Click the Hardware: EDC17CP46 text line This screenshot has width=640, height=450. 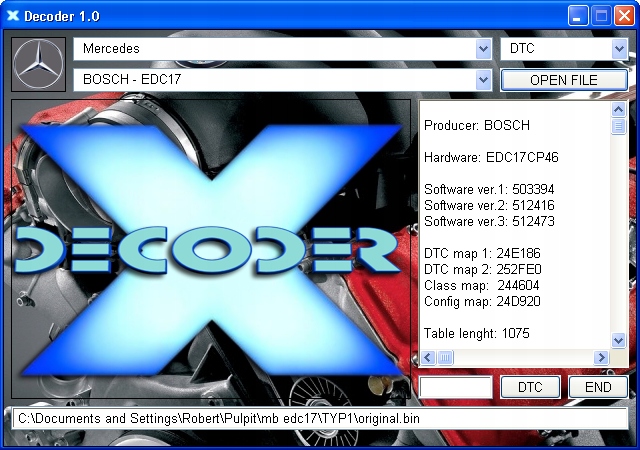pyautogui.click(x=491, y=157)
